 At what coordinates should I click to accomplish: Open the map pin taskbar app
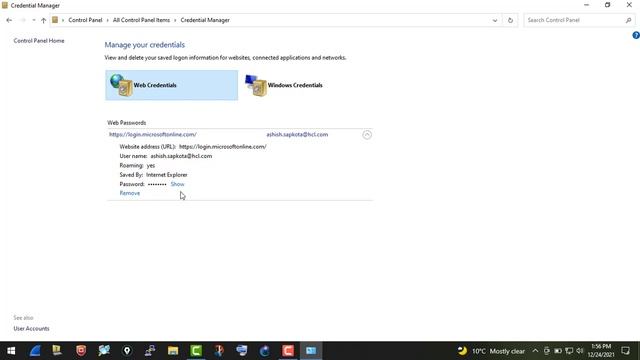click(x=127, y=351)
